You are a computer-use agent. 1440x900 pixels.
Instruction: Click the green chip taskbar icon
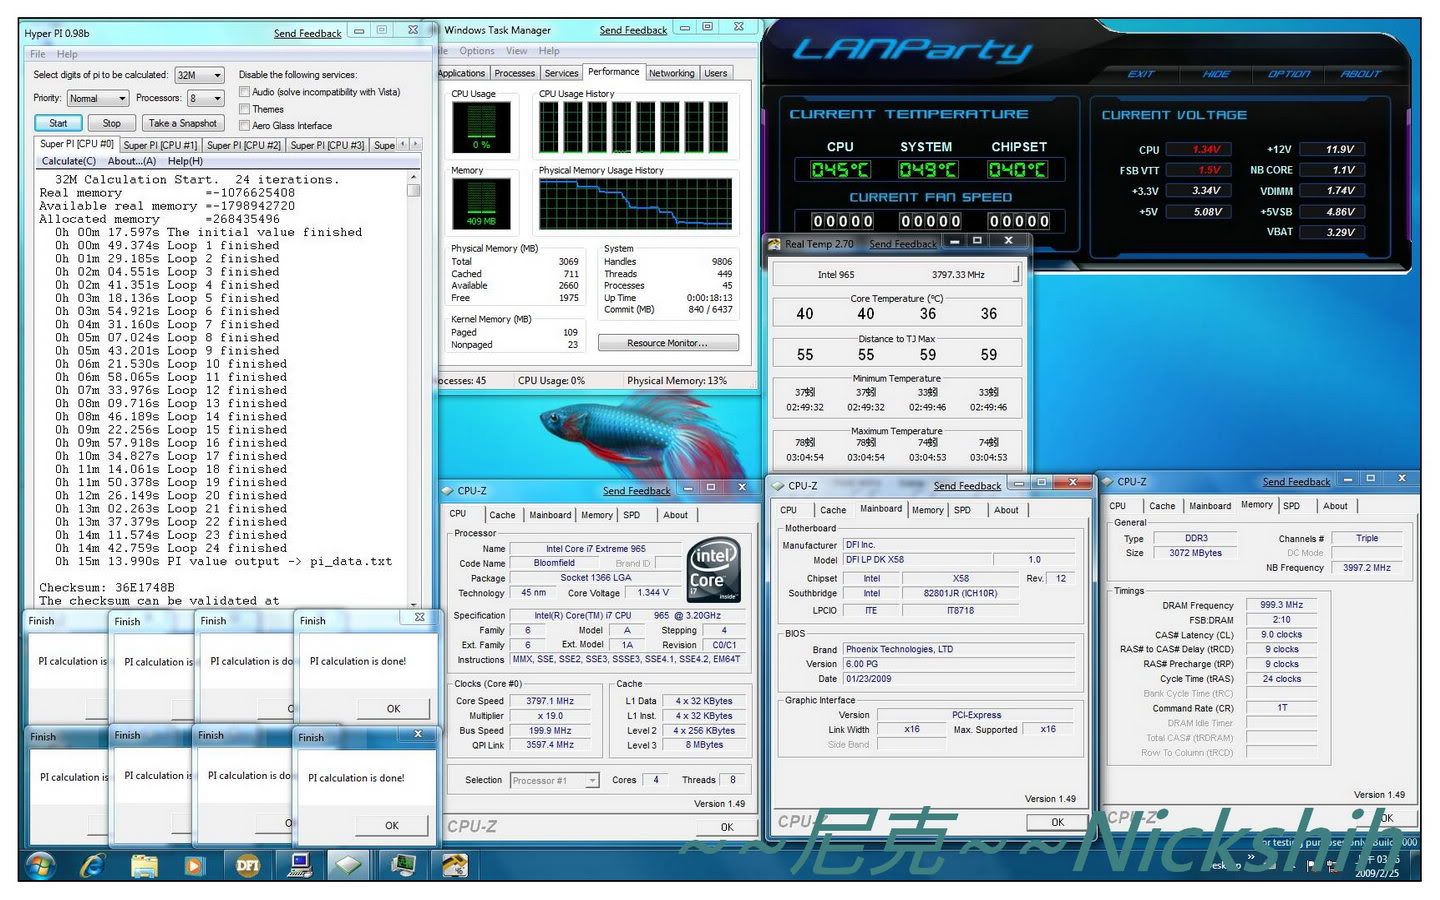(349, 864)
